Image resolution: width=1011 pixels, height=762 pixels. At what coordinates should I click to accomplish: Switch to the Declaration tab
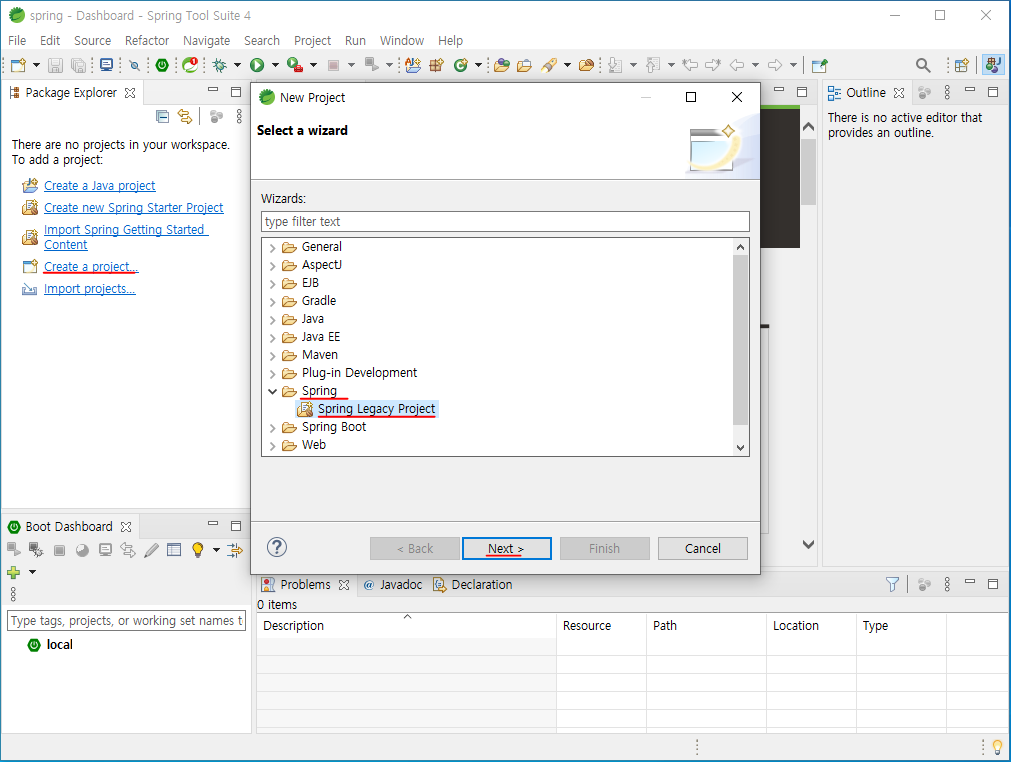[x=473, y=585]
